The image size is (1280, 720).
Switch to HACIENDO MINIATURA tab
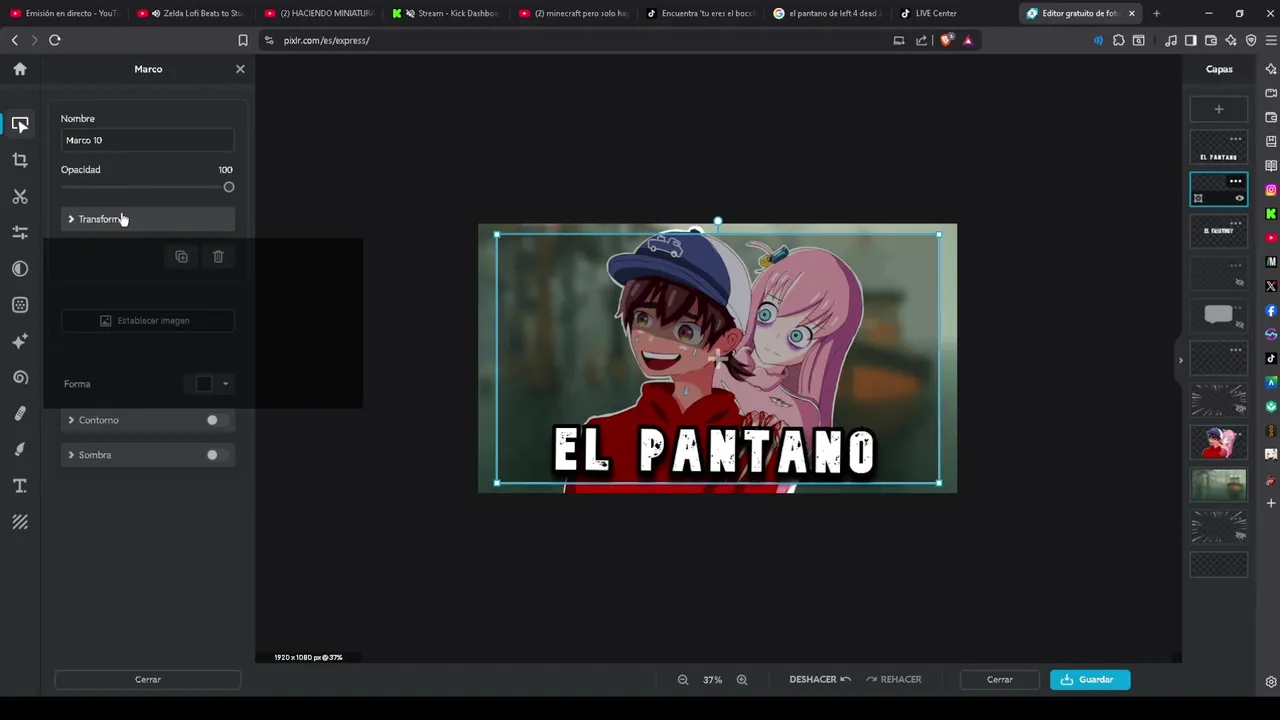pos(320,13)
